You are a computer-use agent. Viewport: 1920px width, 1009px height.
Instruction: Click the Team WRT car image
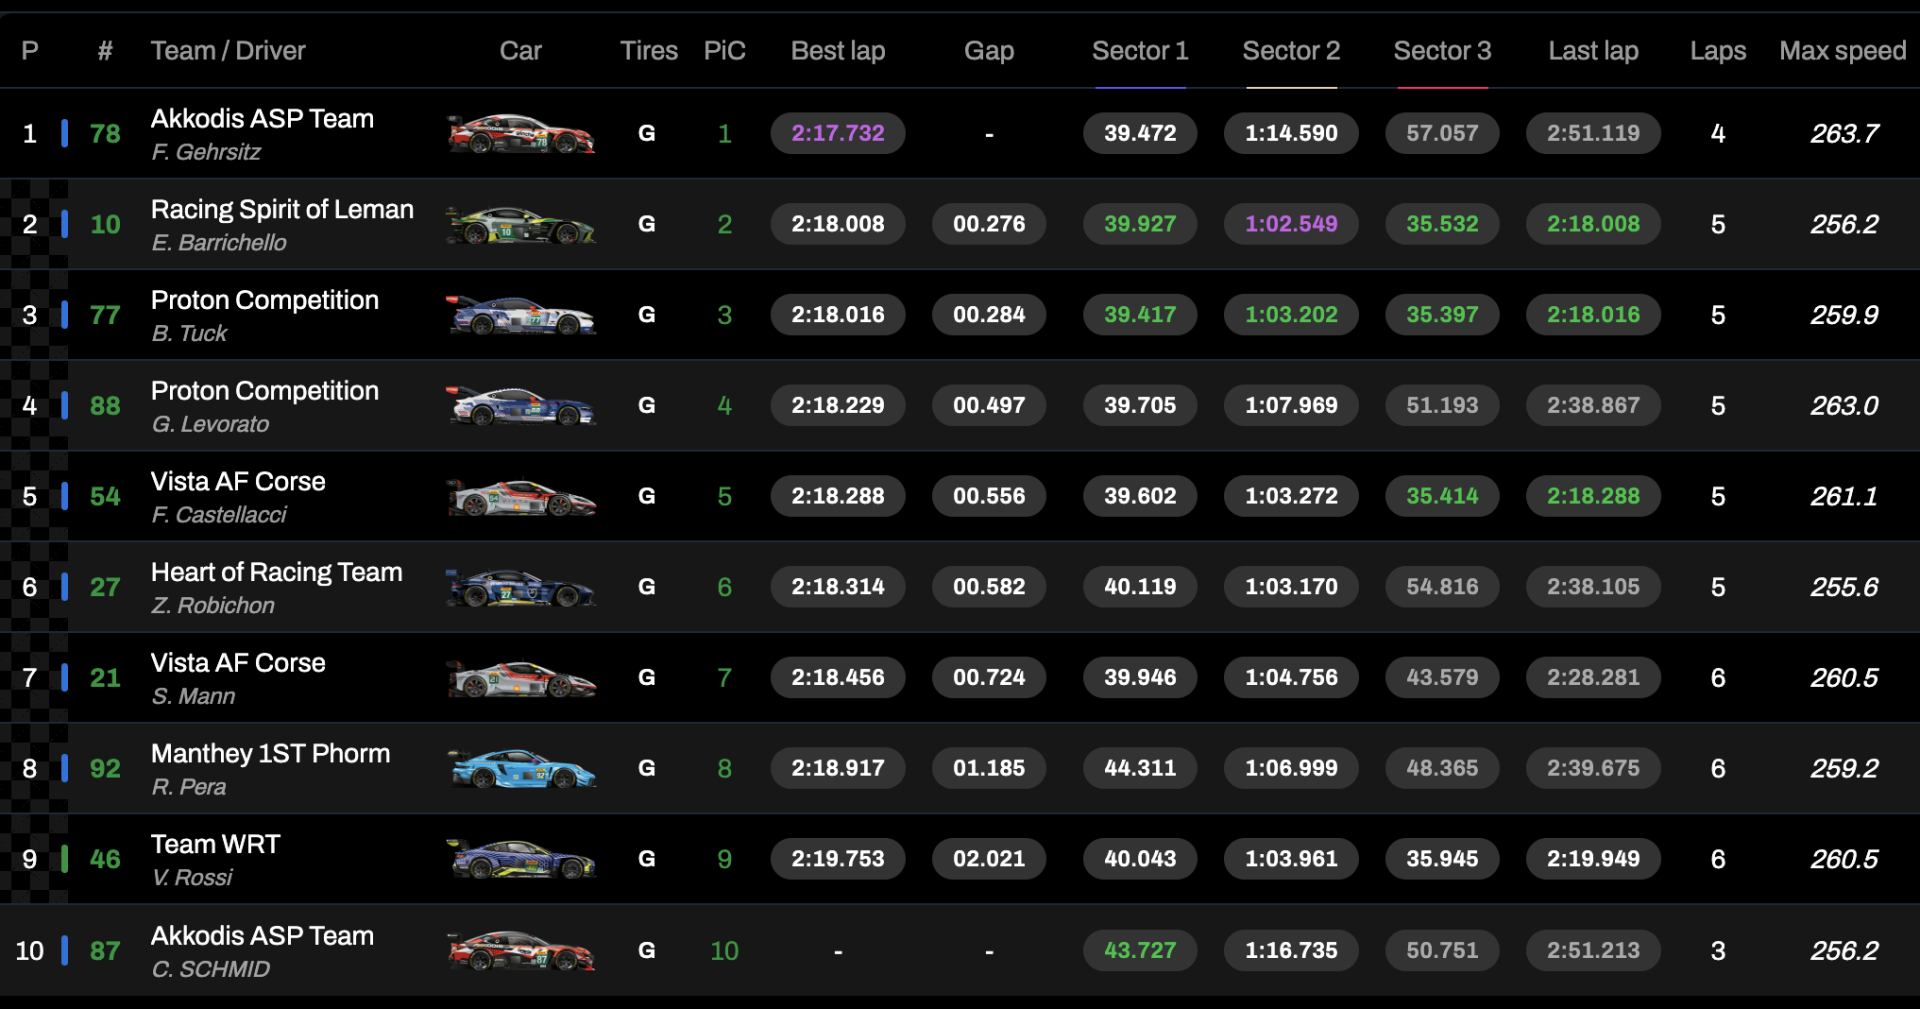click(x=521, y=859)
